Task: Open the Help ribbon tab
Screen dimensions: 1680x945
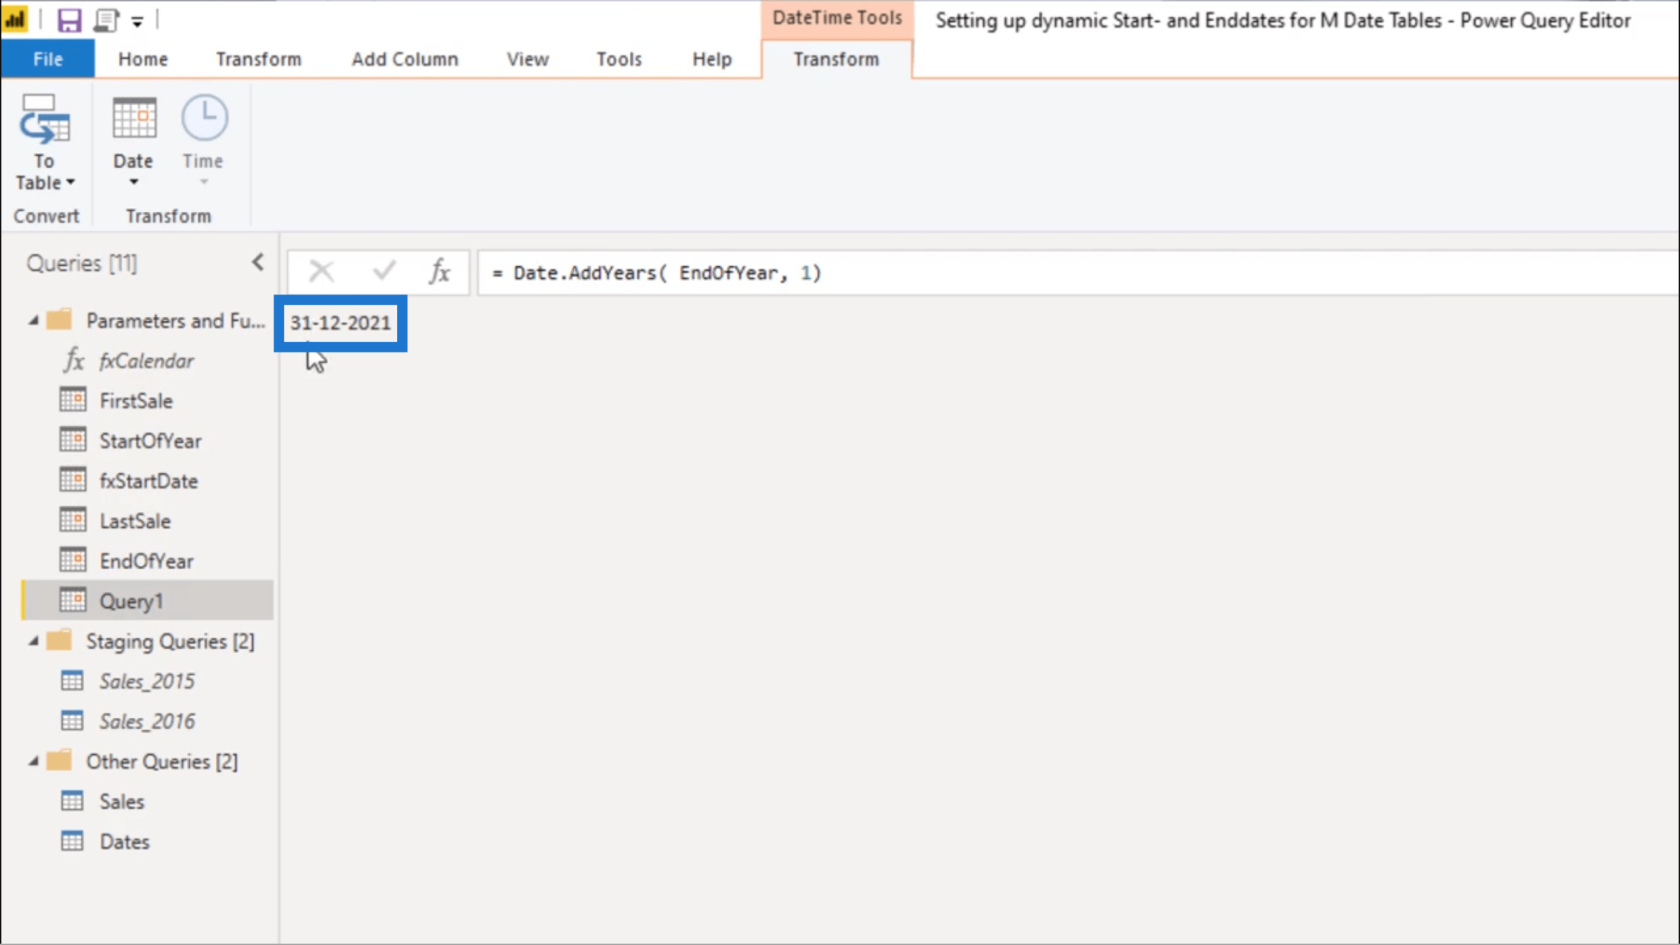Action: [712, 59]
